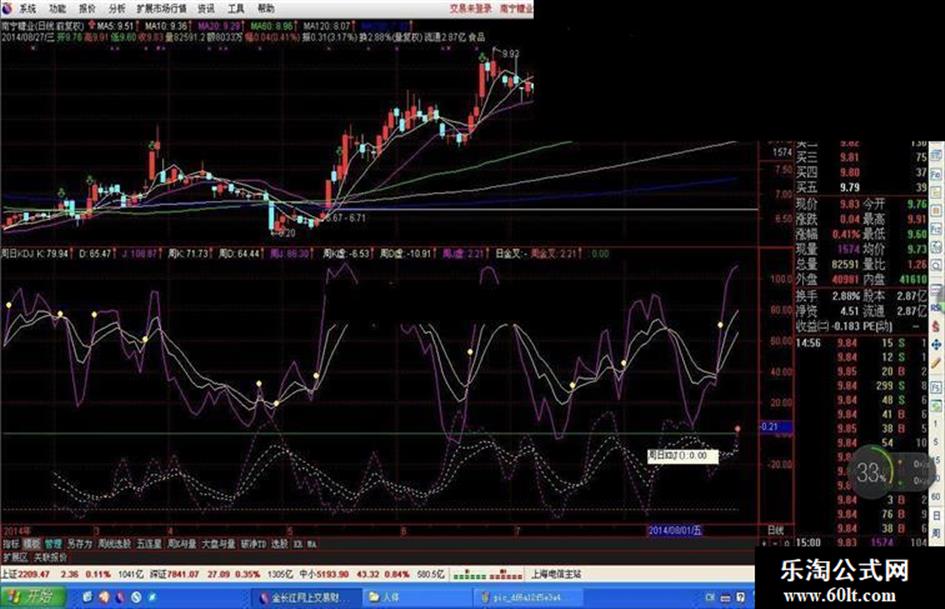Click the last quick launch icon
The height and width of the screenshot is (609, 945).
pyautogui.click(x=152, y=597)
